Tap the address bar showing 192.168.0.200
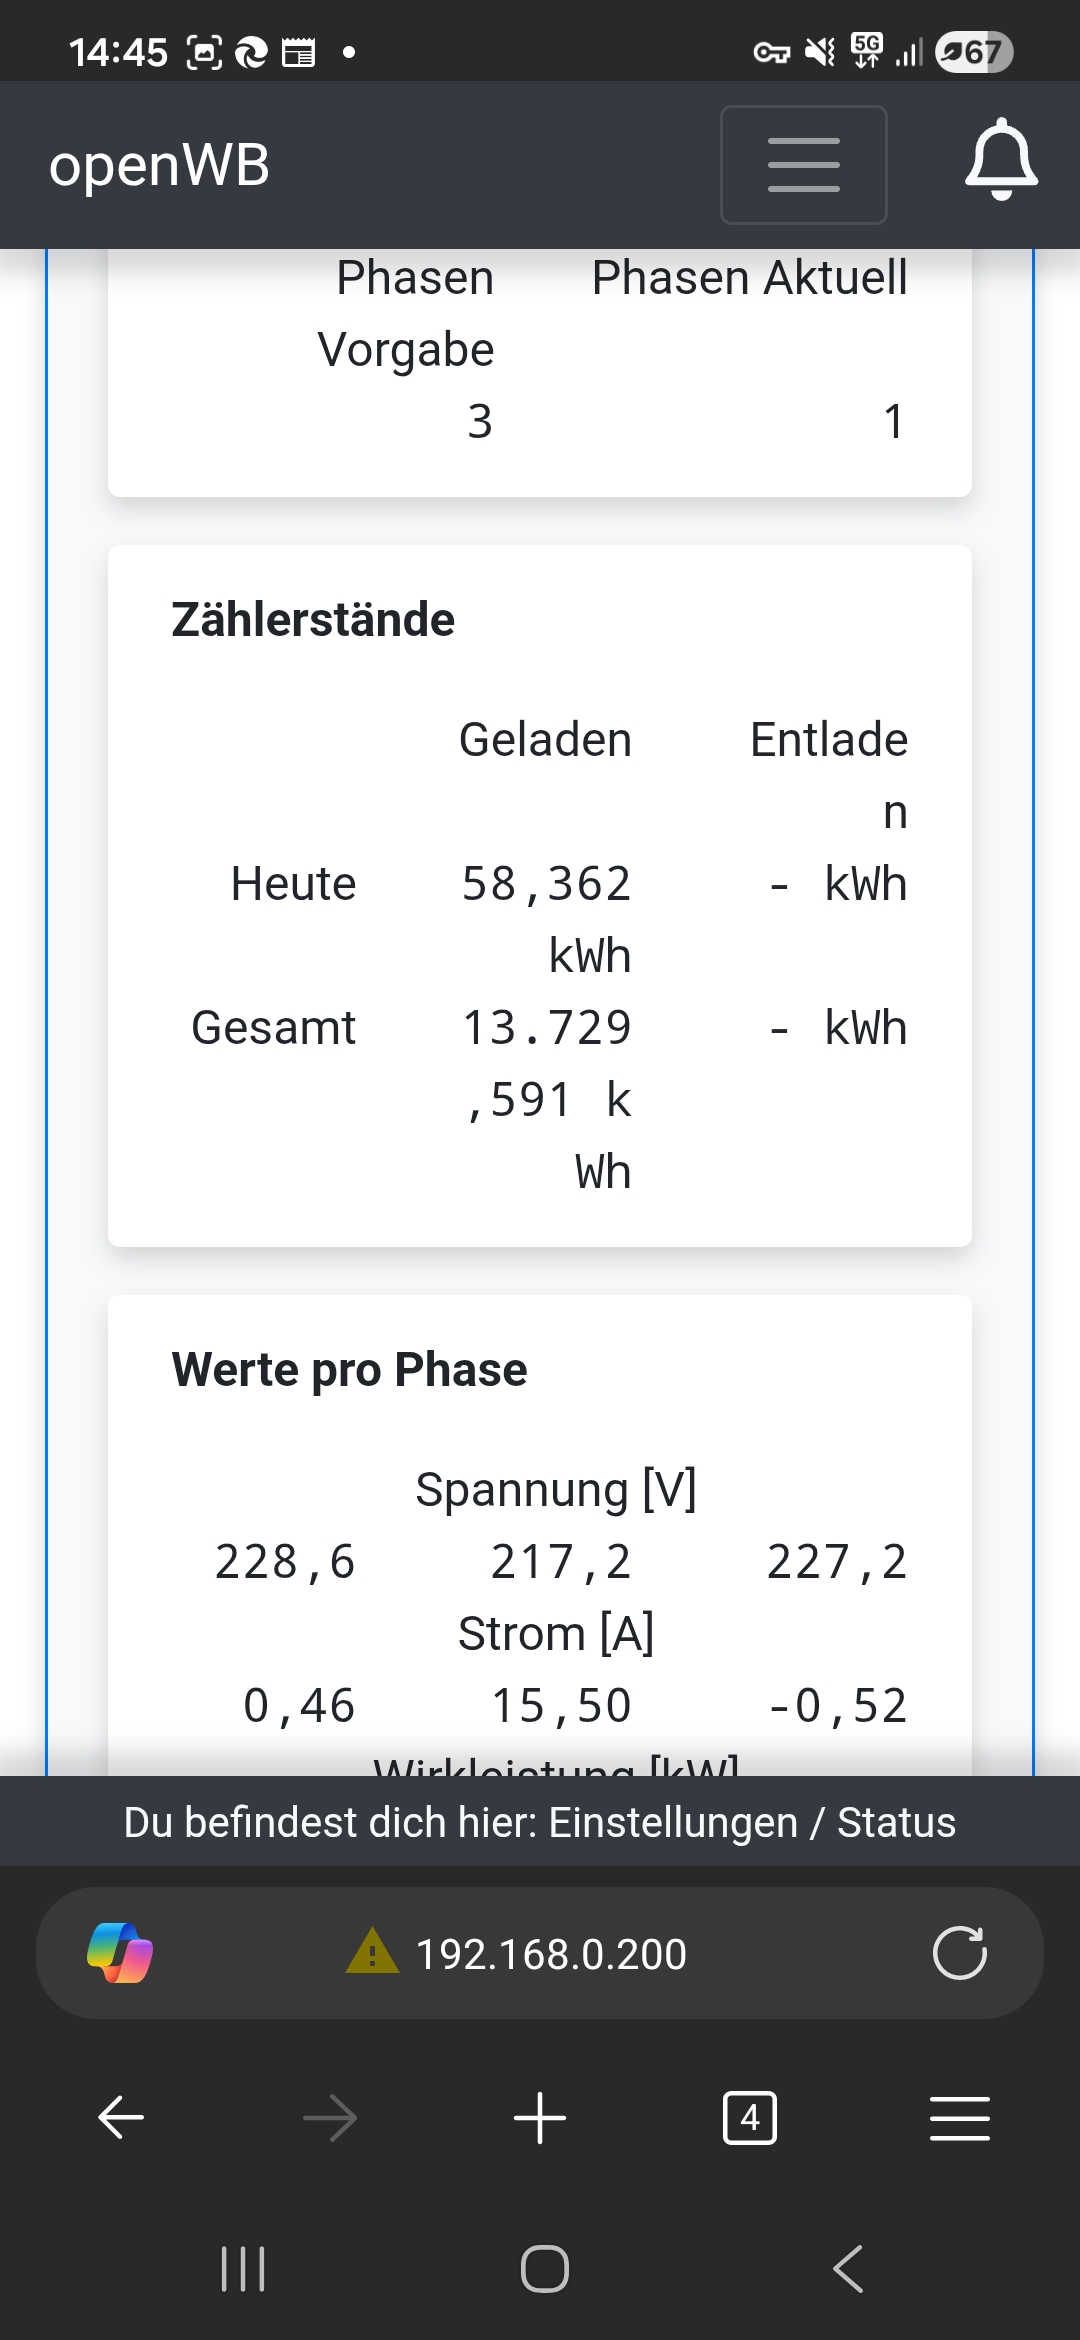The height and width of the screenshot is (2340, 1080). (x=551, y=1954)
